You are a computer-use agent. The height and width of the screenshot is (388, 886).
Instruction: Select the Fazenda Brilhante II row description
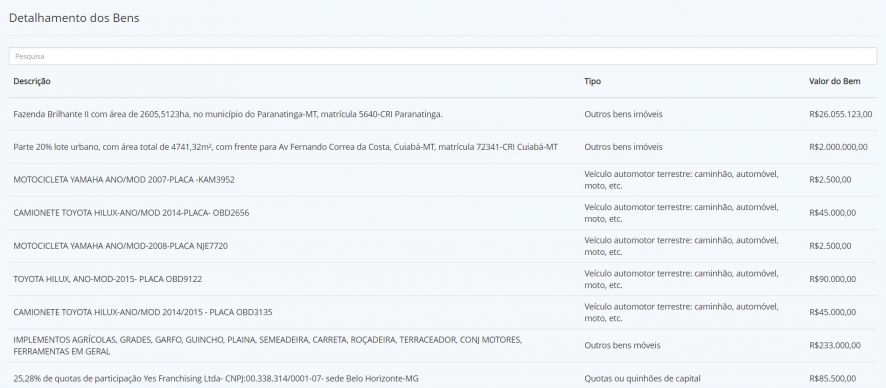pos(228,114)
